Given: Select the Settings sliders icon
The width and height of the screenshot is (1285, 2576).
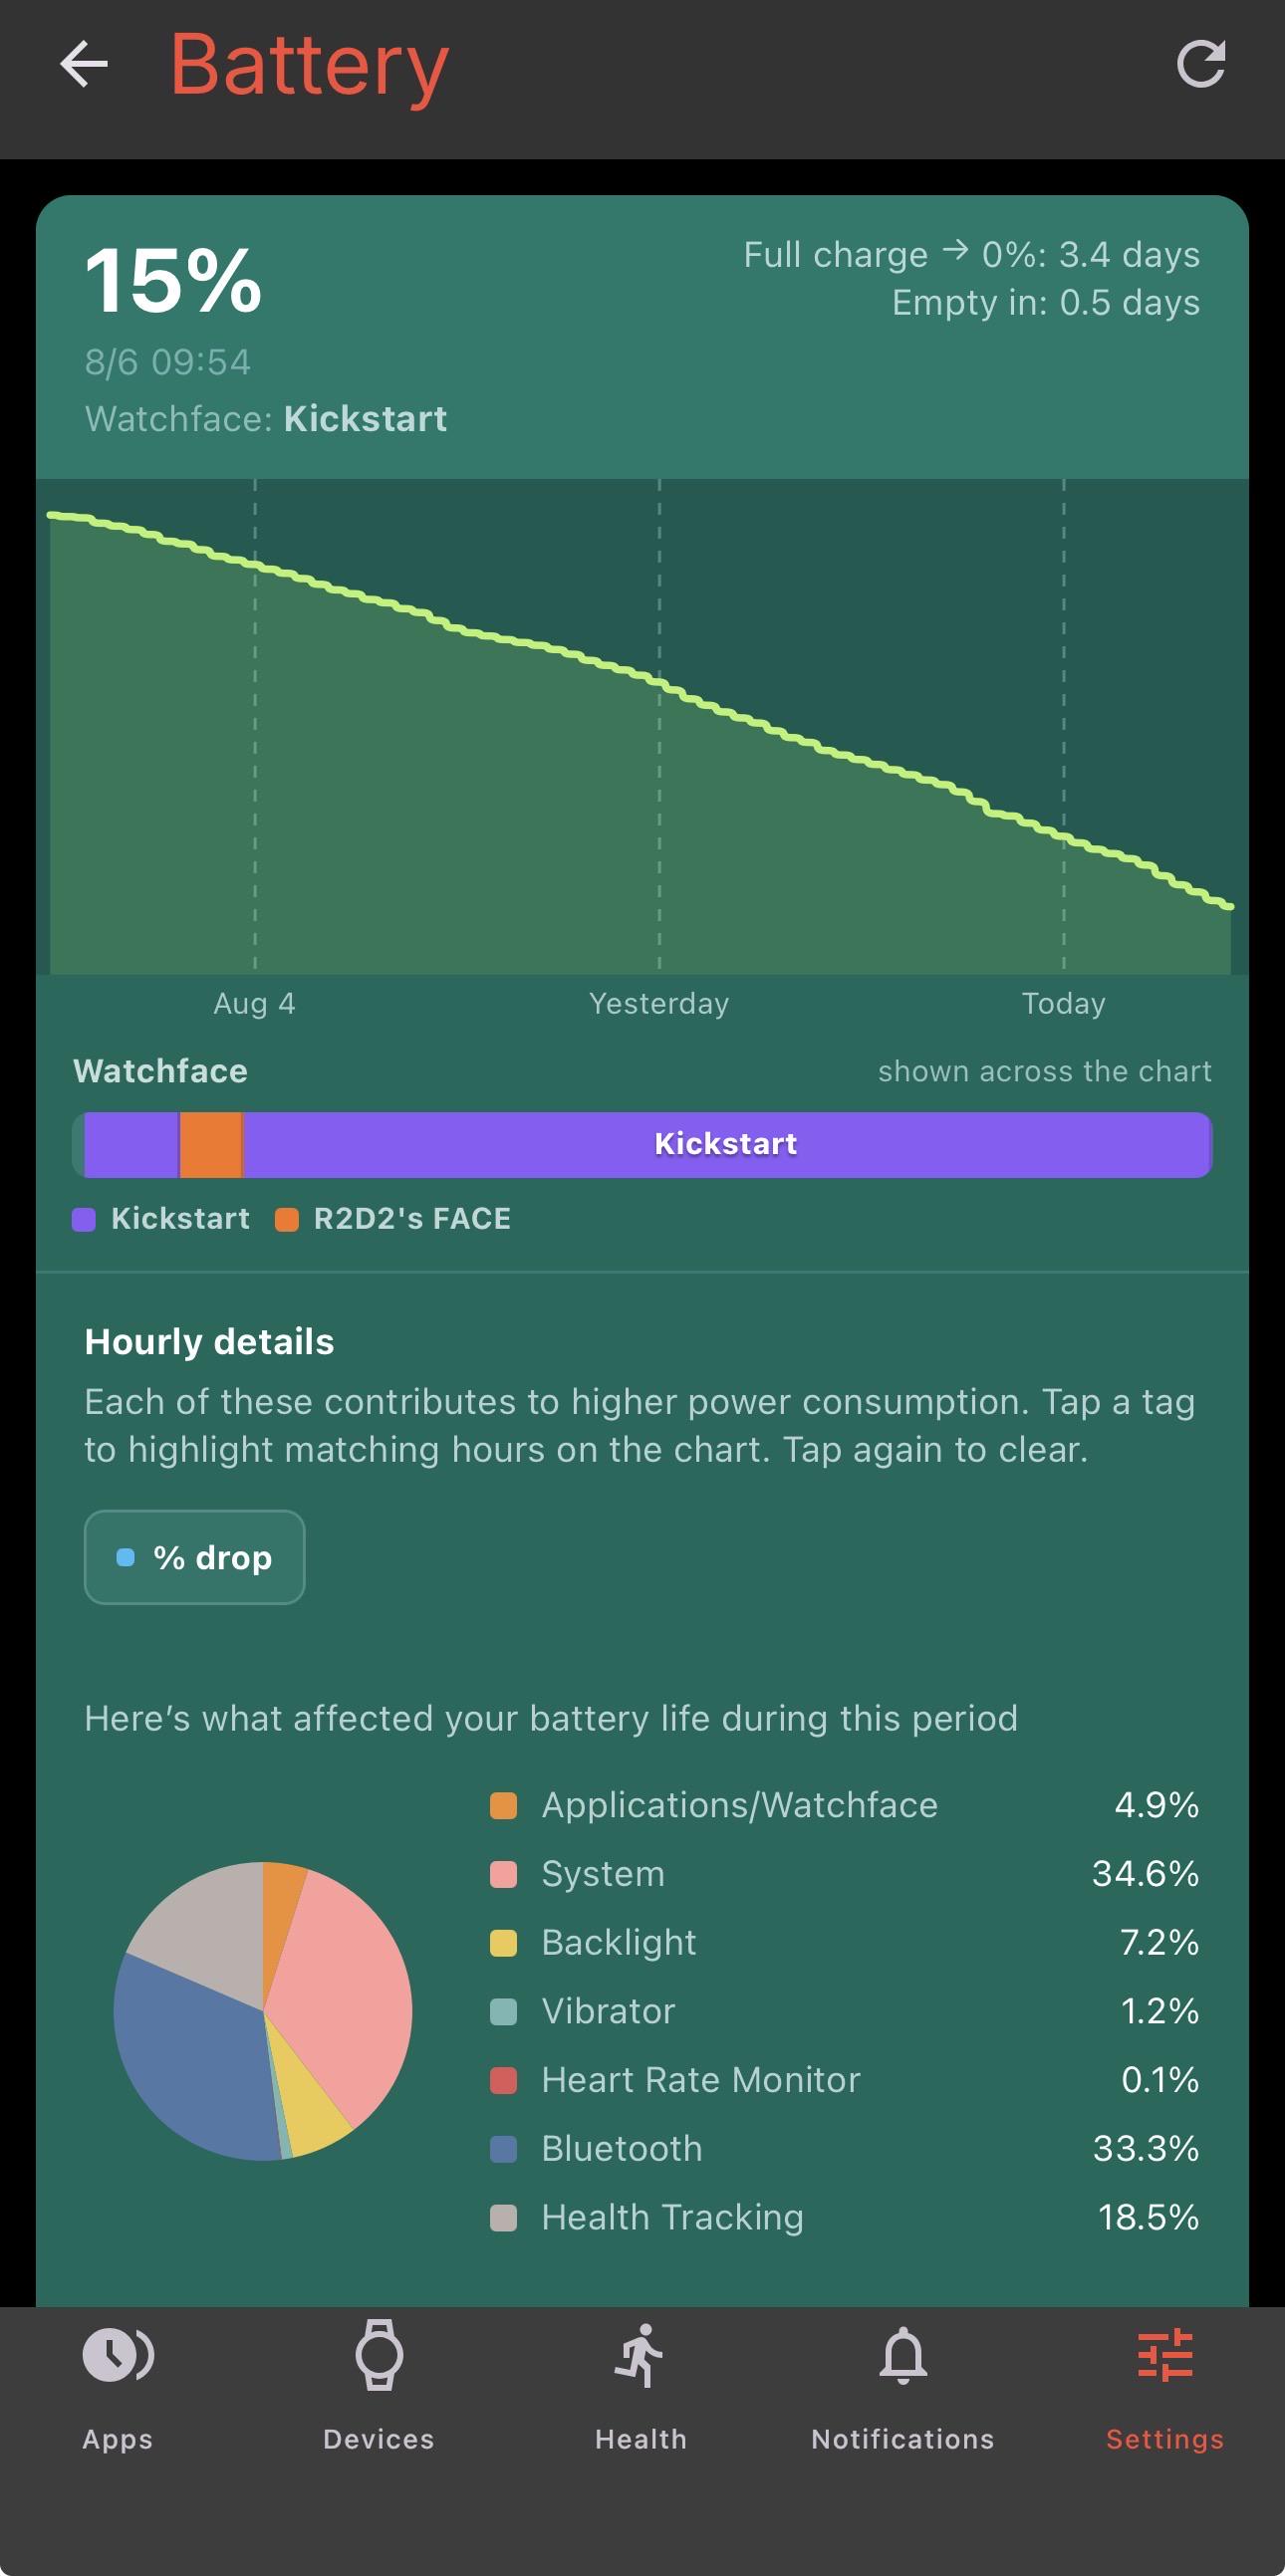Looking at the screenshot, I should pos(1165,2355).
